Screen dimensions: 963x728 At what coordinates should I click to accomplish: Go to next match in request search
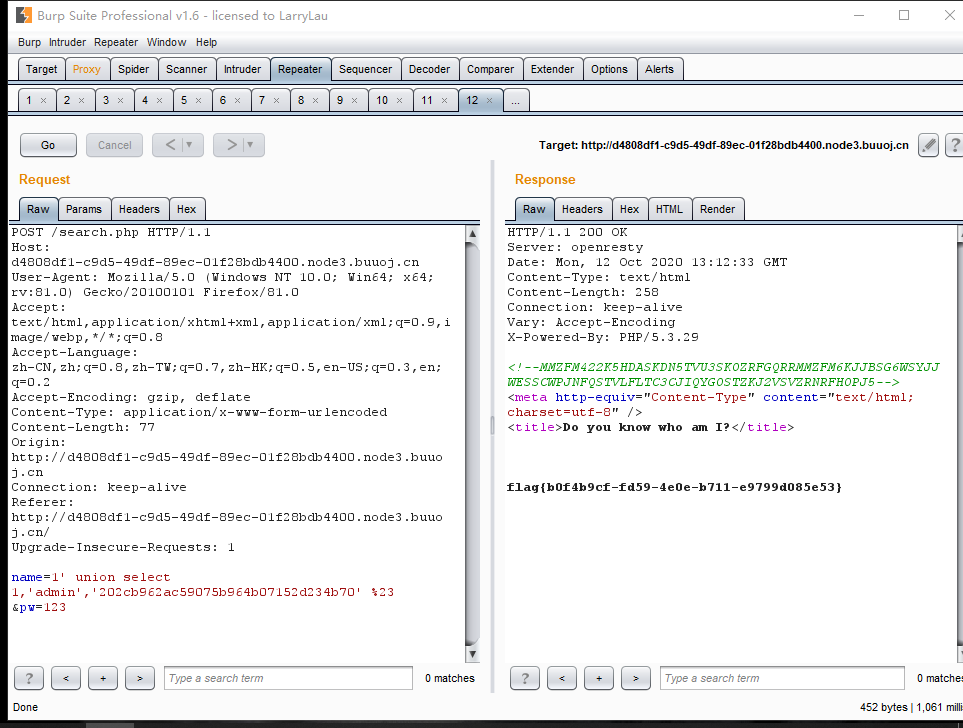[139, 678]
